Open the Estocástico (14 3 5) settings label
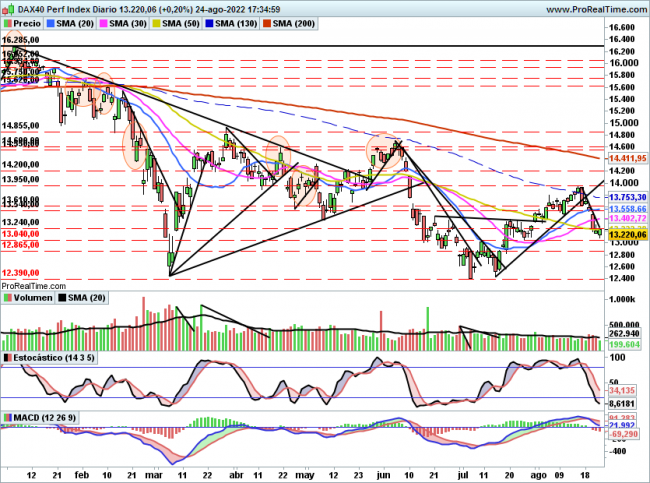Viewport: 650px width, 483px height. coord(53,357)
